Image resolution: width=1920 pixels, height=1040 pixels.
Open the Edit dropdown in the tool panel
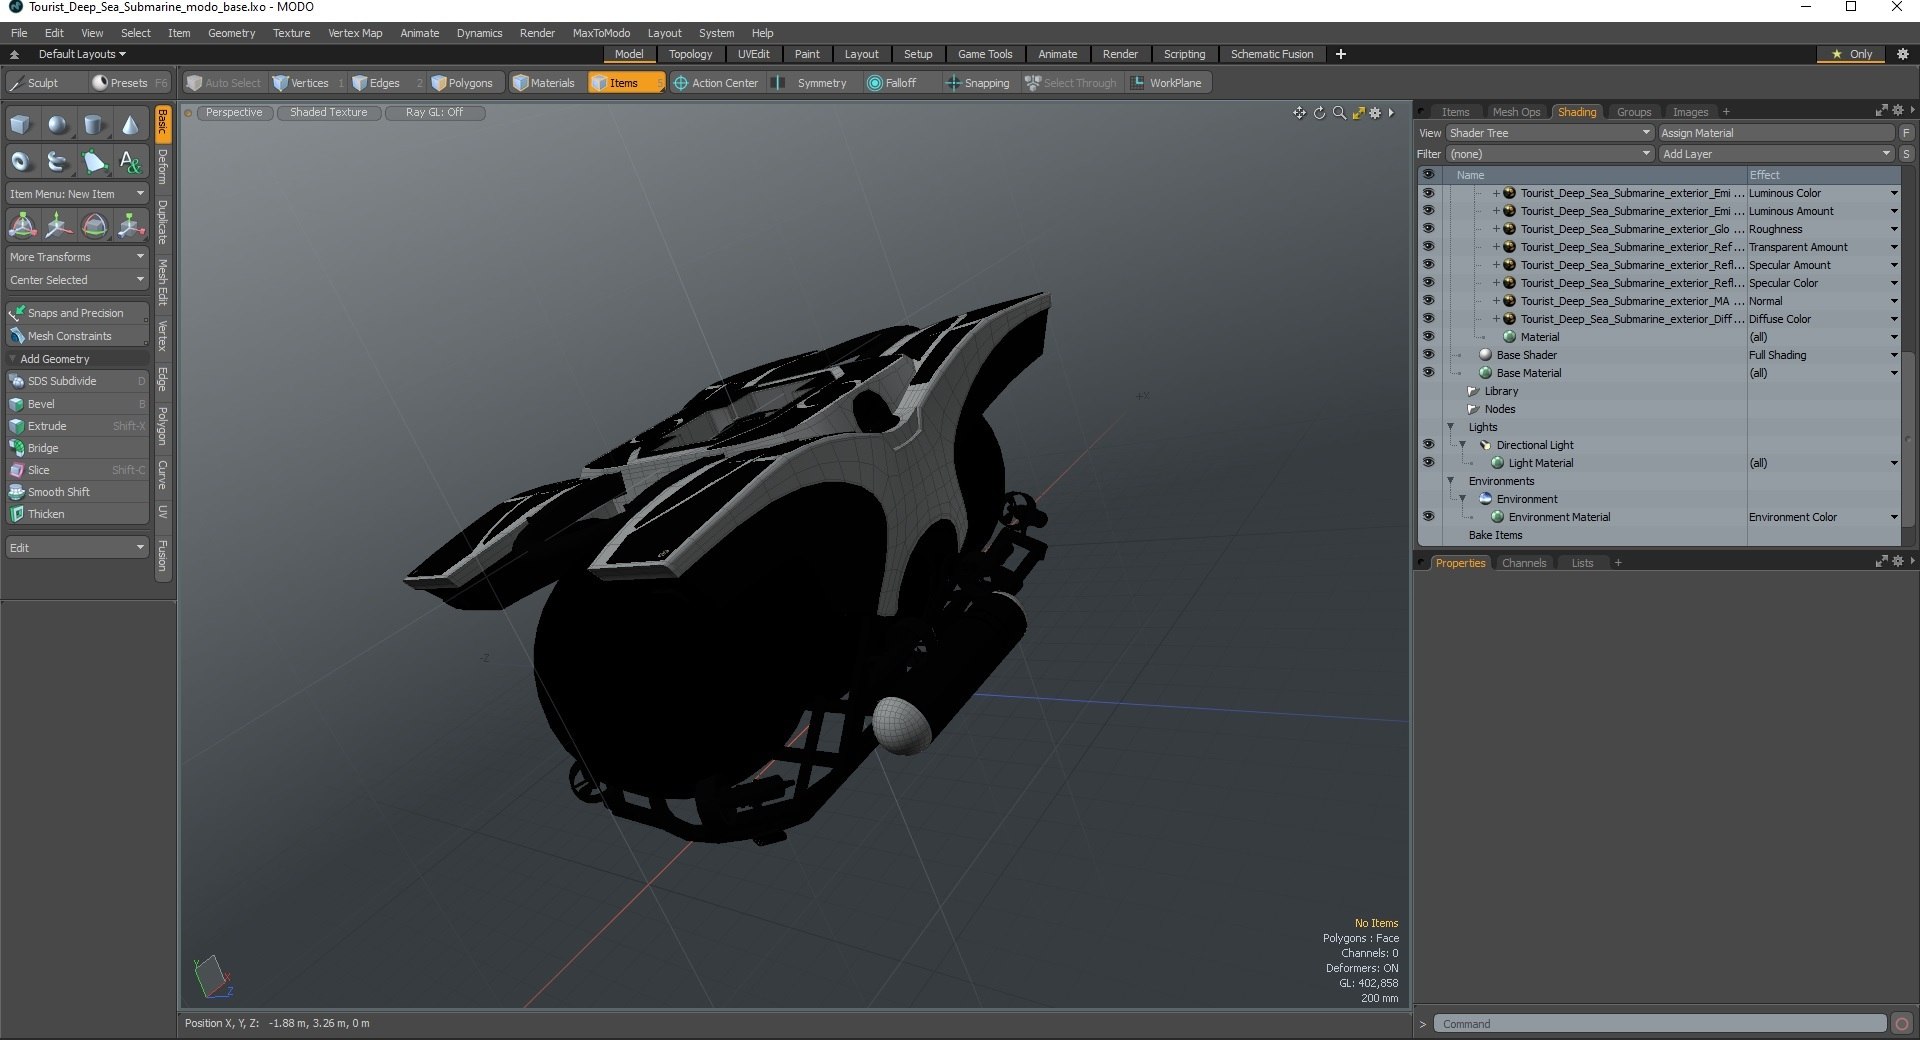coord(77,548)
